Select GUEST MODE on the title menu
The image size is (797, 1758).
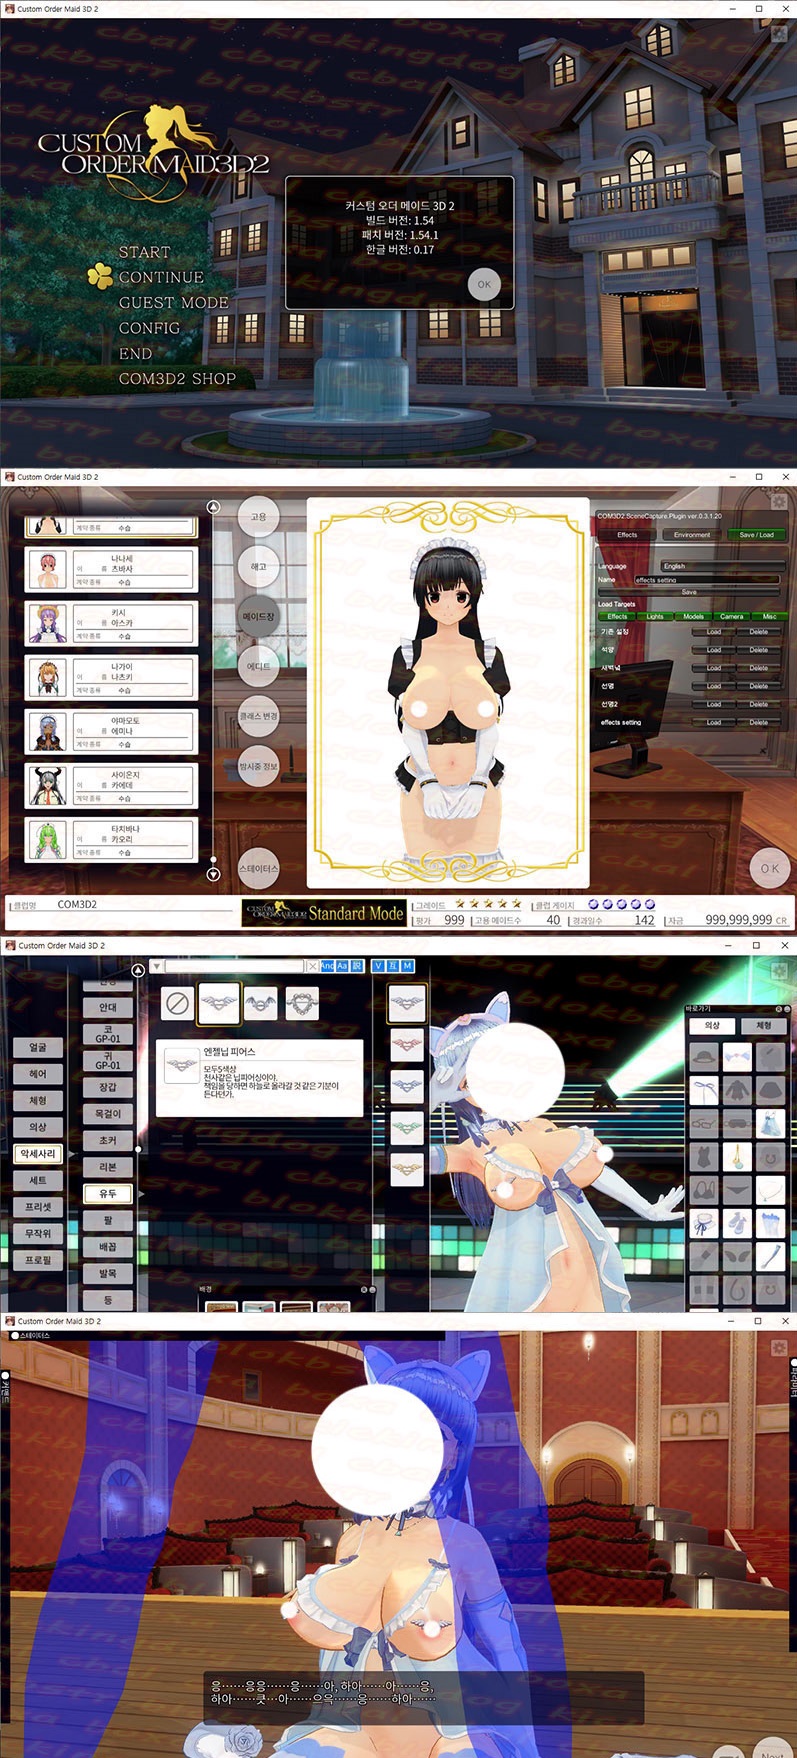coord(174,302)
